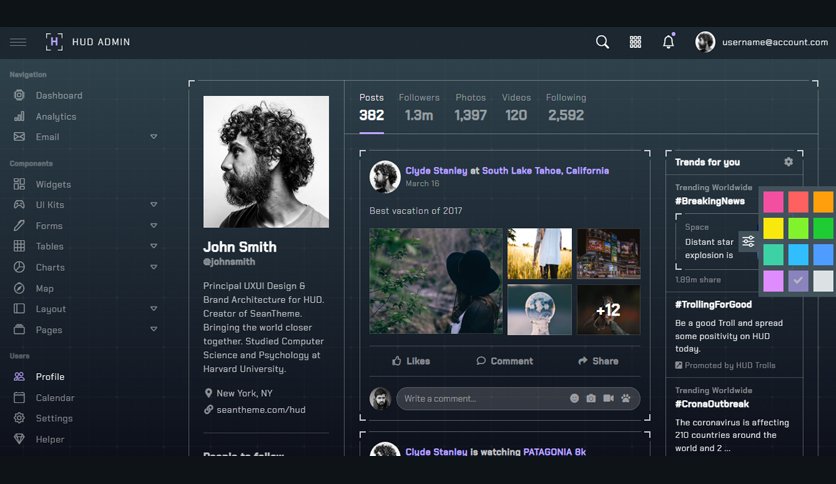Open Clyde Stanley's name link in the Best vacation post
The image size is (836, 484).
(x=436, y=171)
